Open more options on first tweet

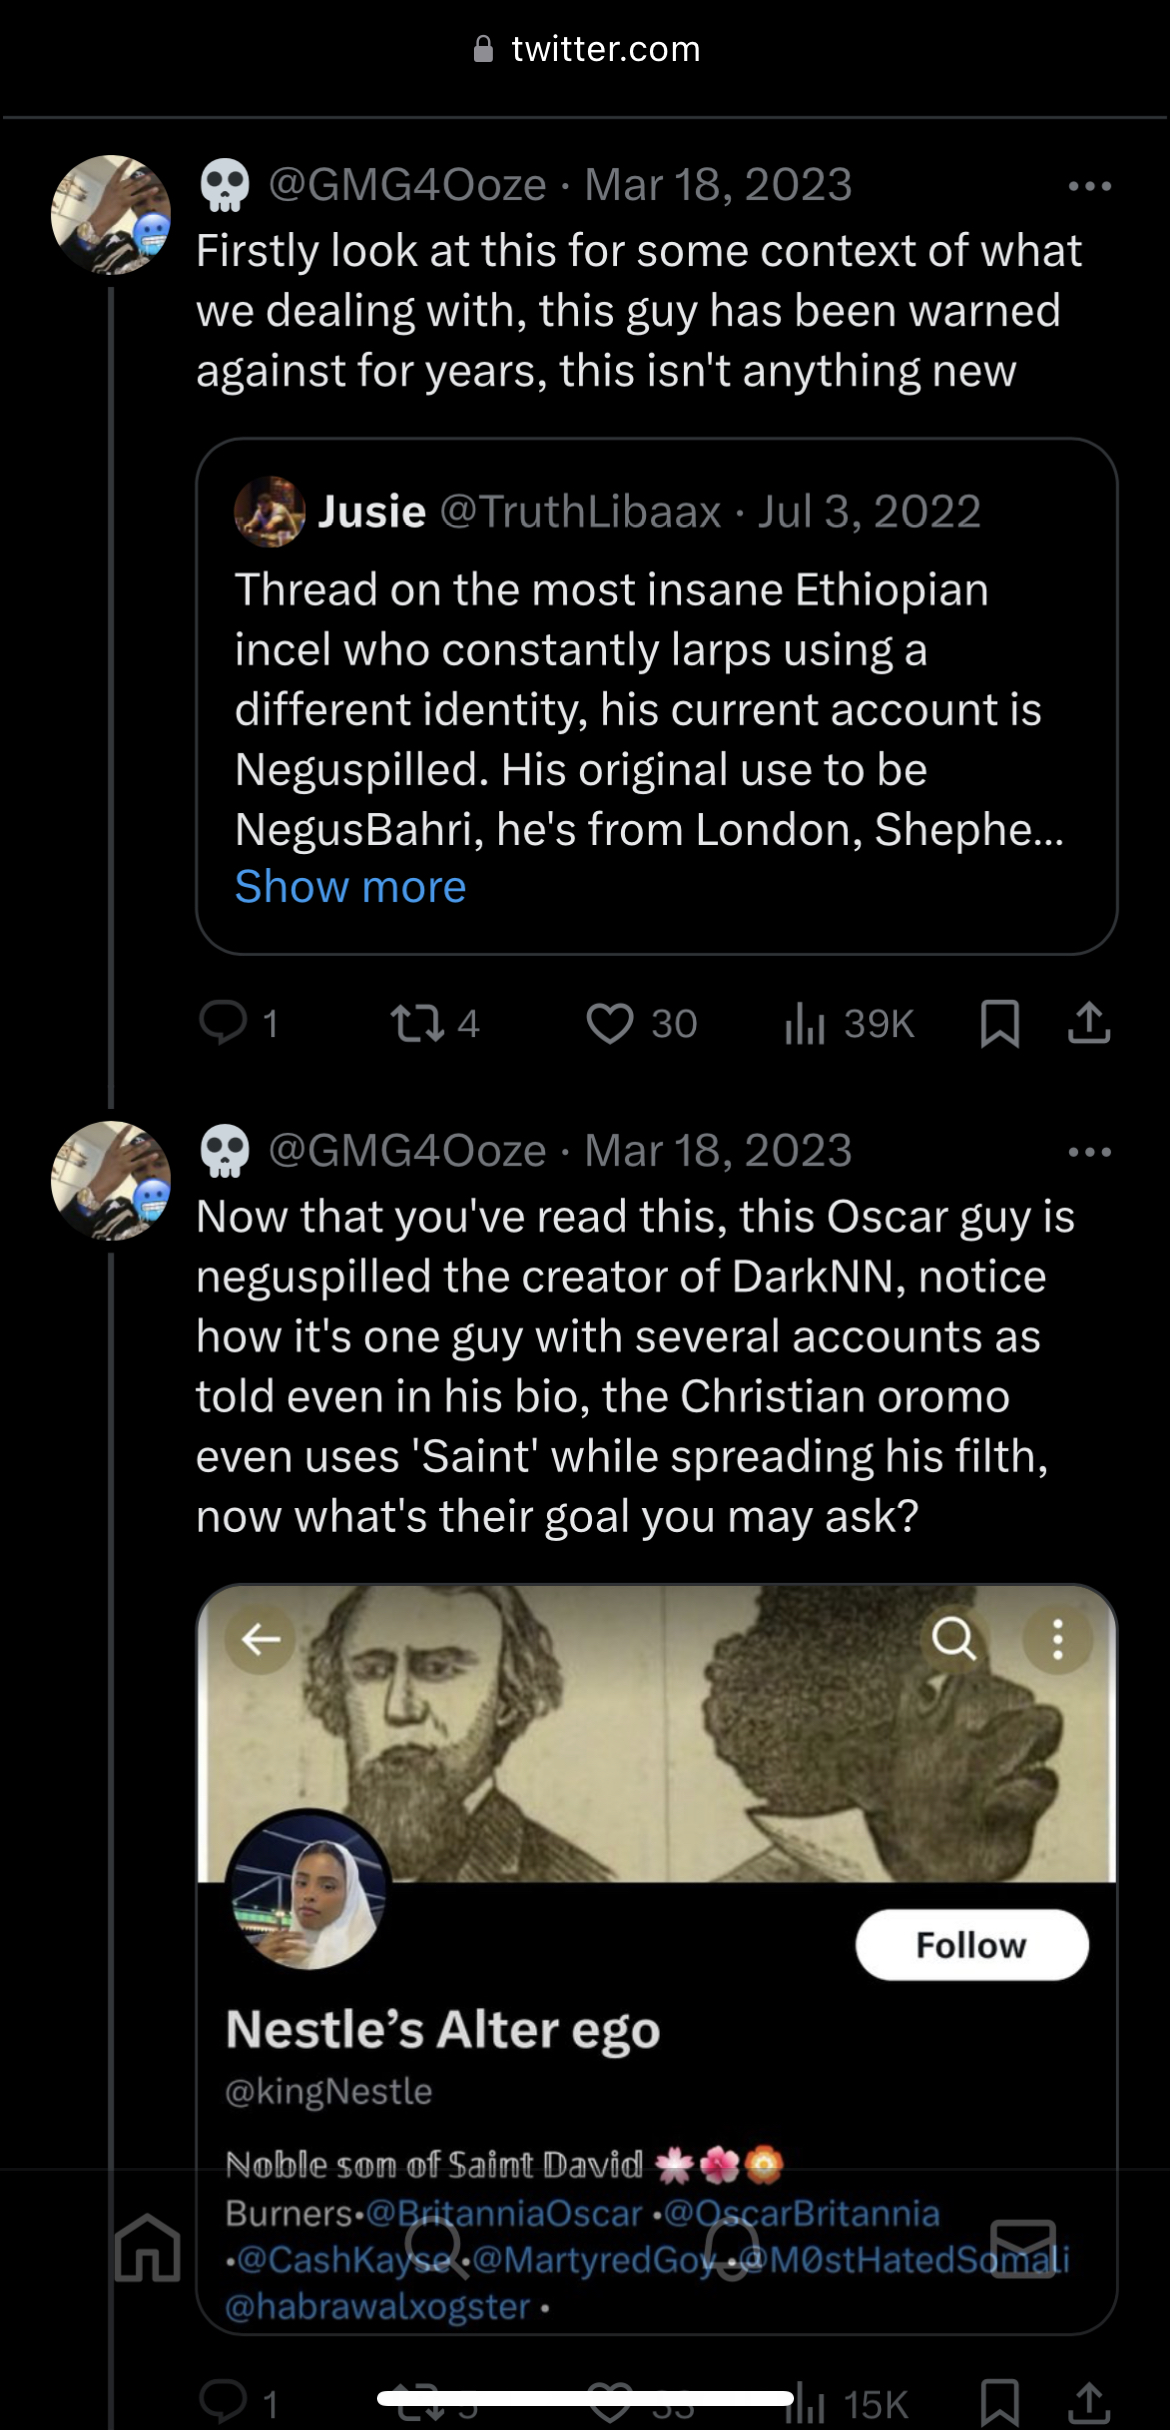coord(1089,186)
